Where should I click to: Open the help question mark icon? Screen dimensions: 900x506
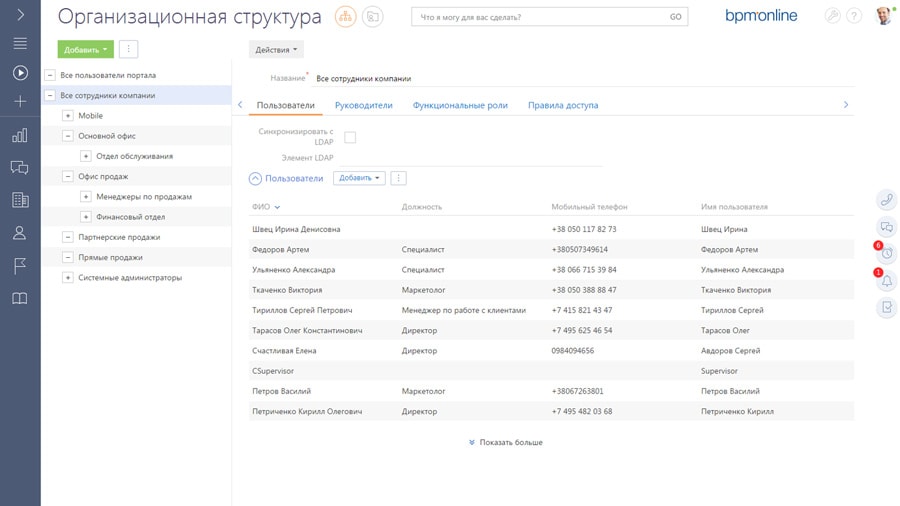[x=854, y=15]
